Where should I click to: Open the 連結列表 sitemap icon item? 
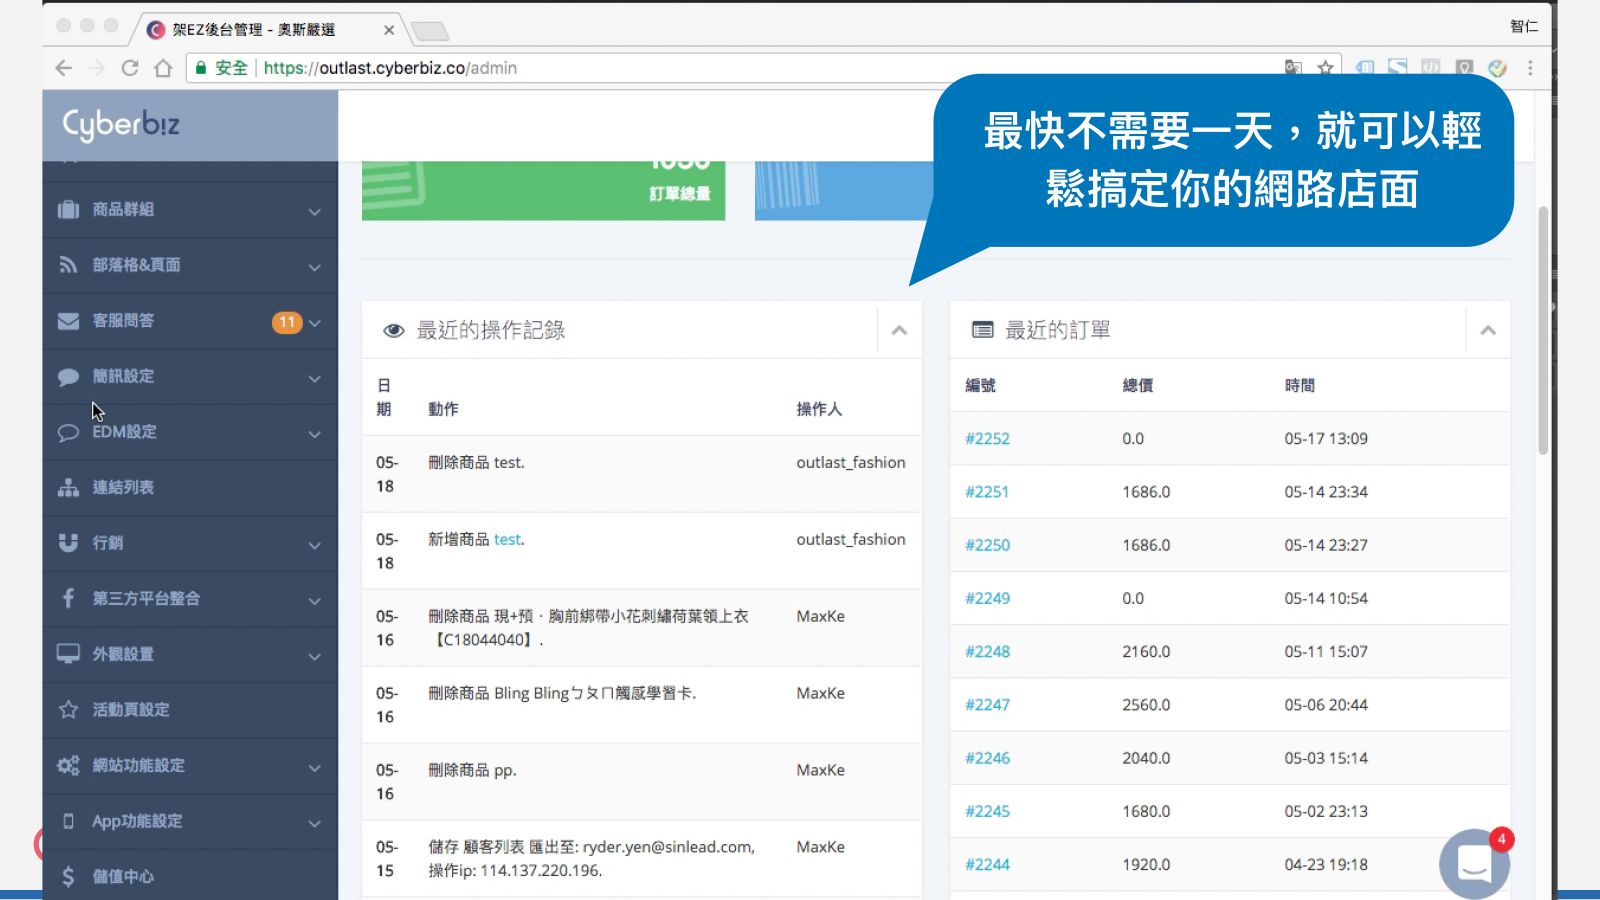68,487
